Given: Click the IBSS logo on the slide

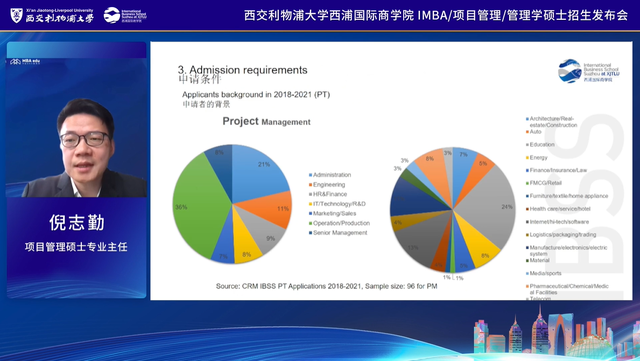Looking at the screenshot, I should click(589, 71).
